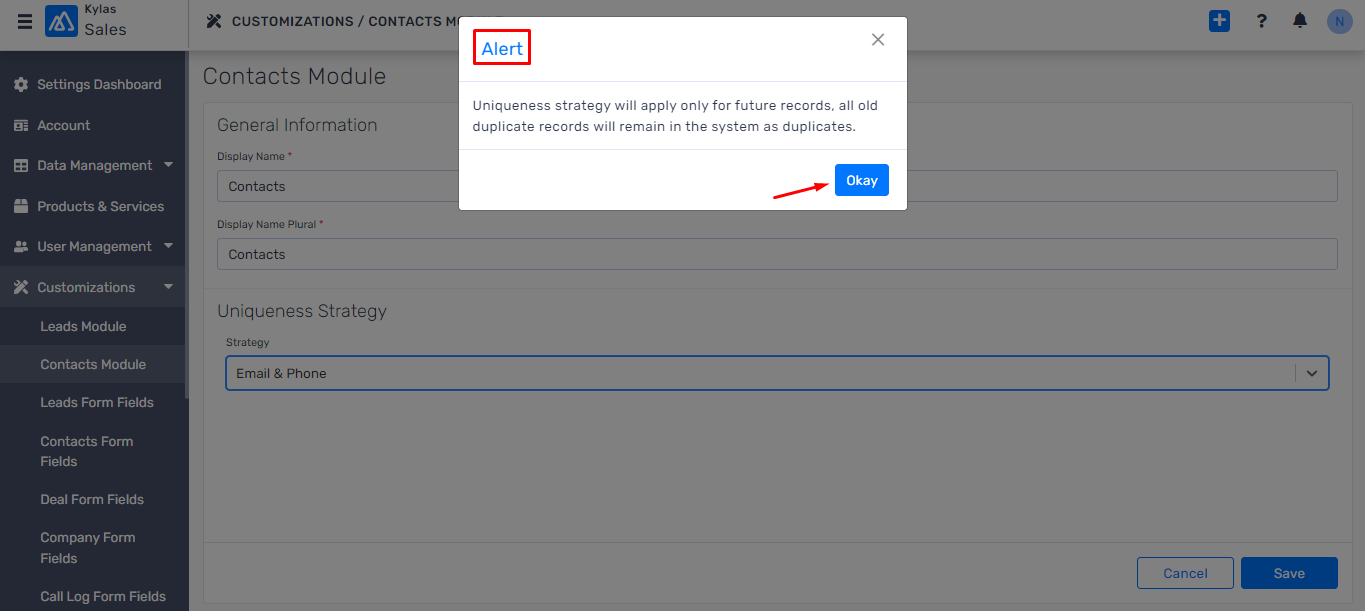
Task: Click the Settings Dashboard gear icon
Action: (x=20, y=85)
